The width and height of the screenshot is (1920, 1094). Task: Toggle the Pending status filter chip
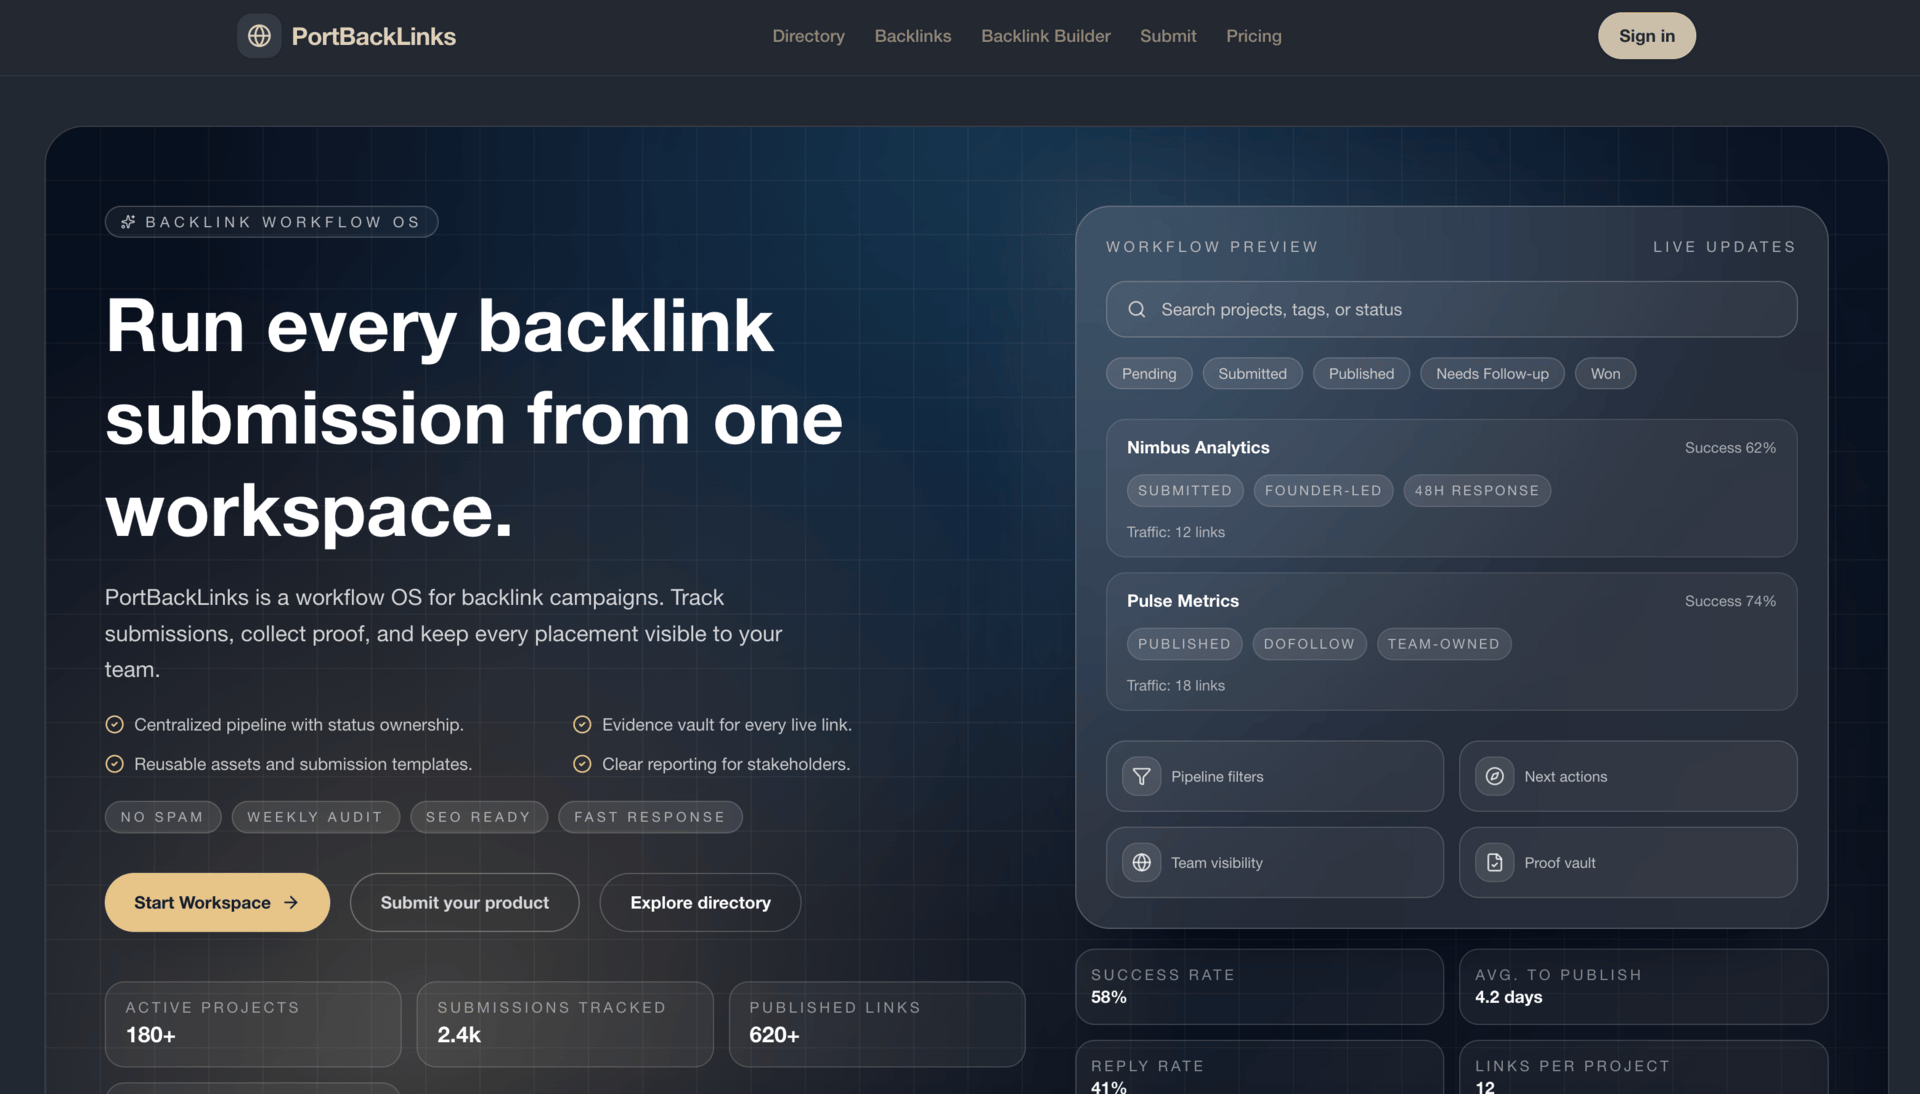(x=1148, y=374)
